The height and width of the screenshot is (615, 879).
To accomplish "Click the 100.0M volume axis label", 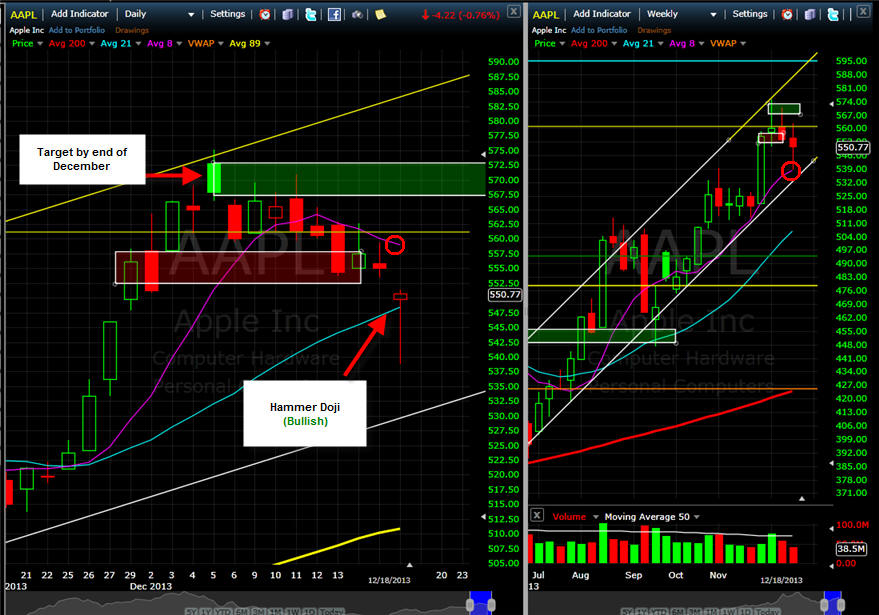I will (x=852, y=525).
